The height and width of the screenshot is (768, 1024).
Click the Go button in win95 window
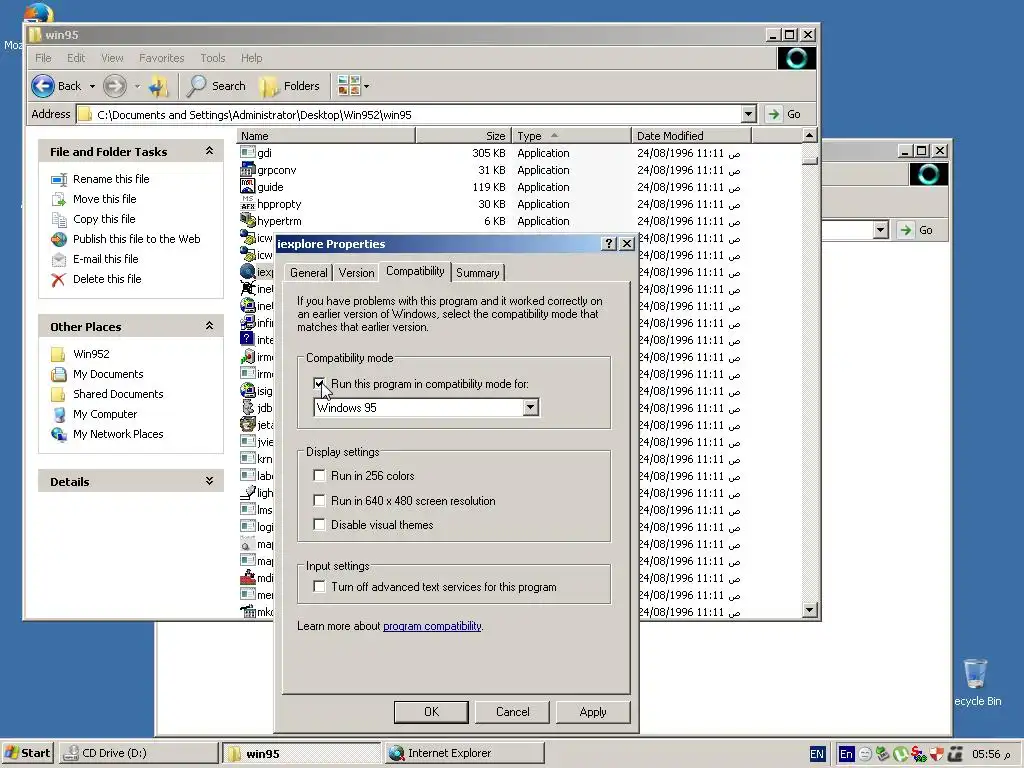784,114
